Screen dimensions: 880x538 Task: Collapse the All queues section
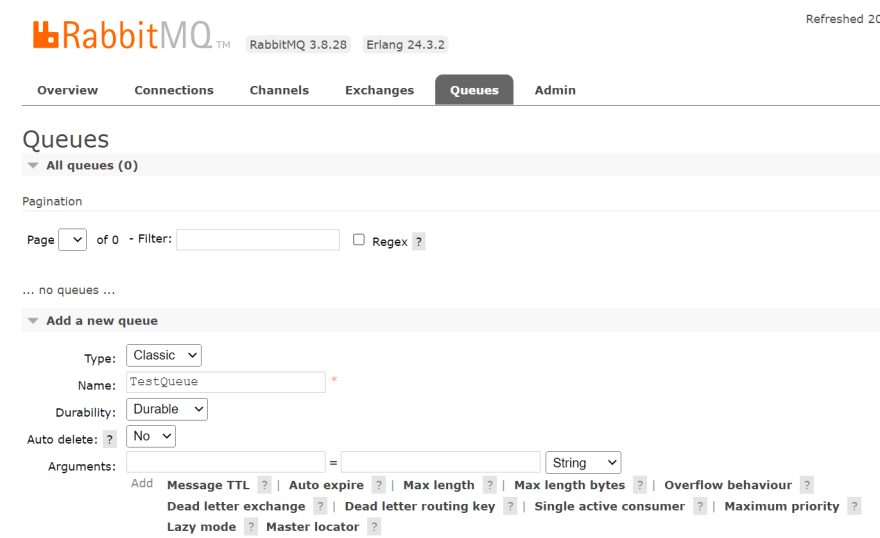(92, 165)
